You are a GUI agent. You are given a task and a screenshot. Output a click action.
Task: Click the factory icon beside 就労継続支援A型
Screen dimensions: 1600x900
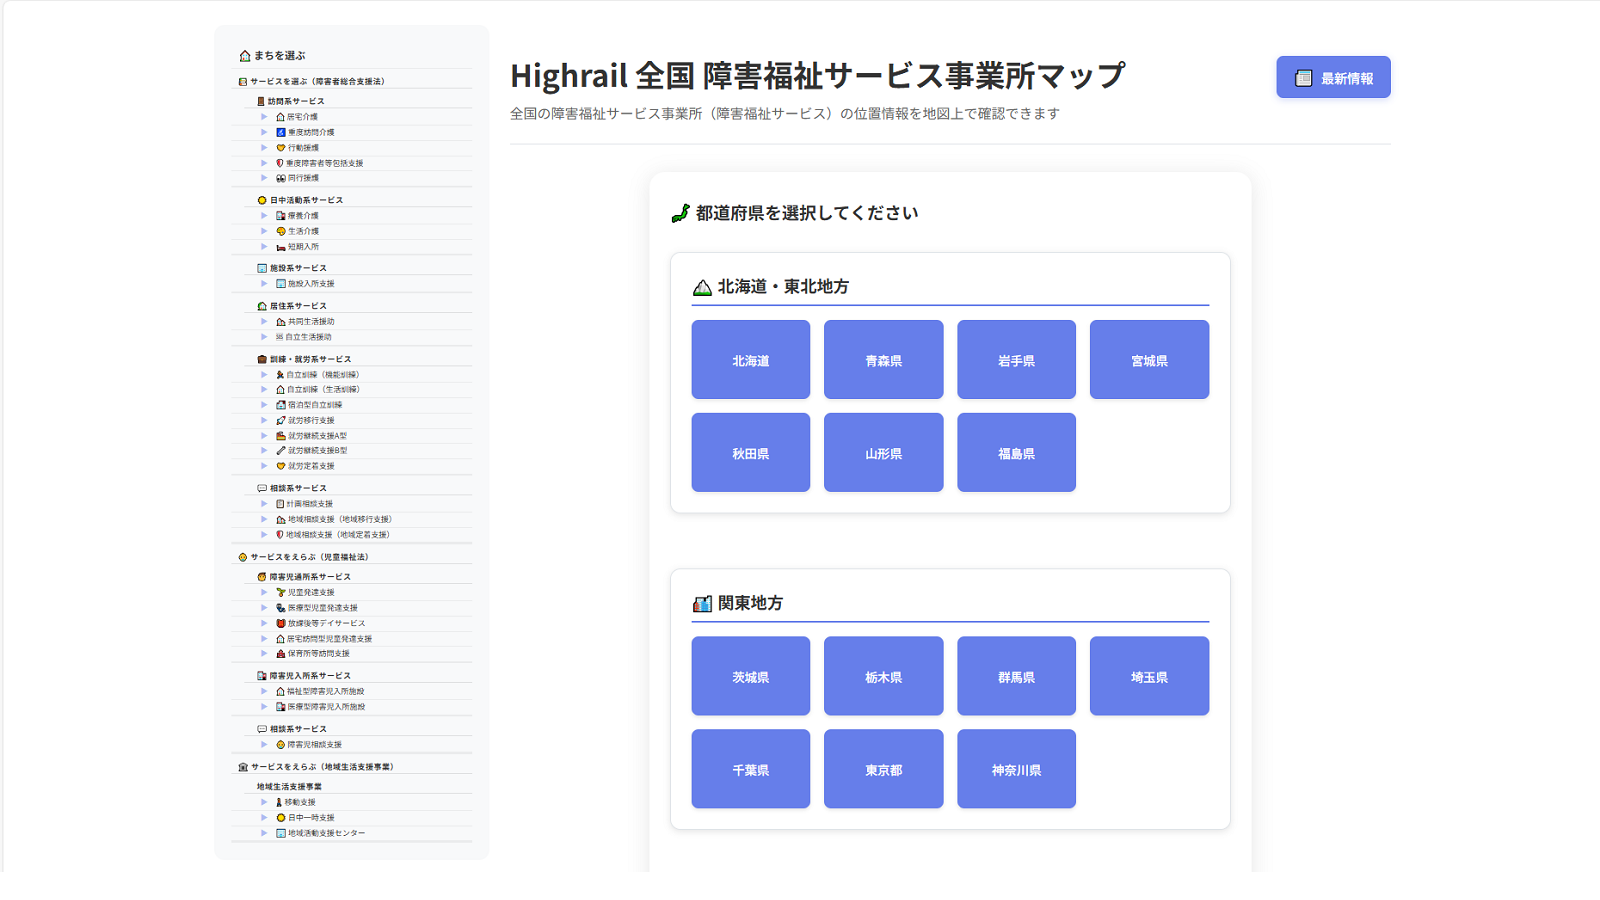point(281,436)
